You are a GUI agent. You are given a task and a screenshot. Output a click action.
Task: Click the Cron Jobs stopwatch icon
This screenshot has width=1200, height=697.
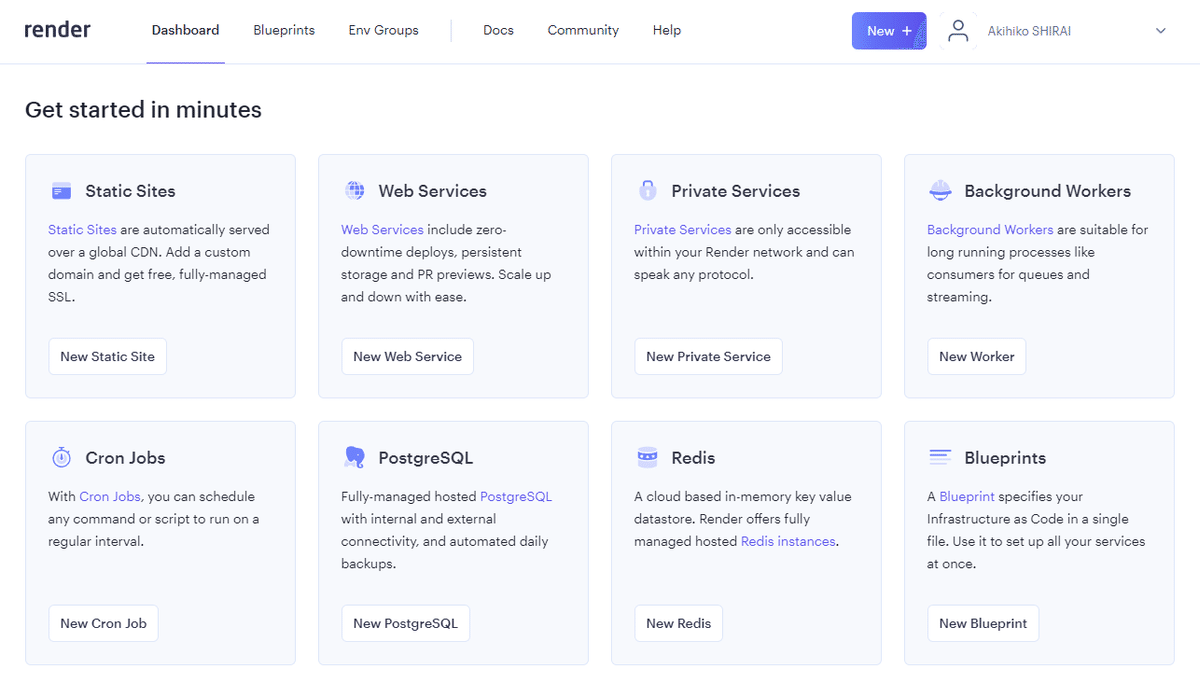tap(61, 457)
